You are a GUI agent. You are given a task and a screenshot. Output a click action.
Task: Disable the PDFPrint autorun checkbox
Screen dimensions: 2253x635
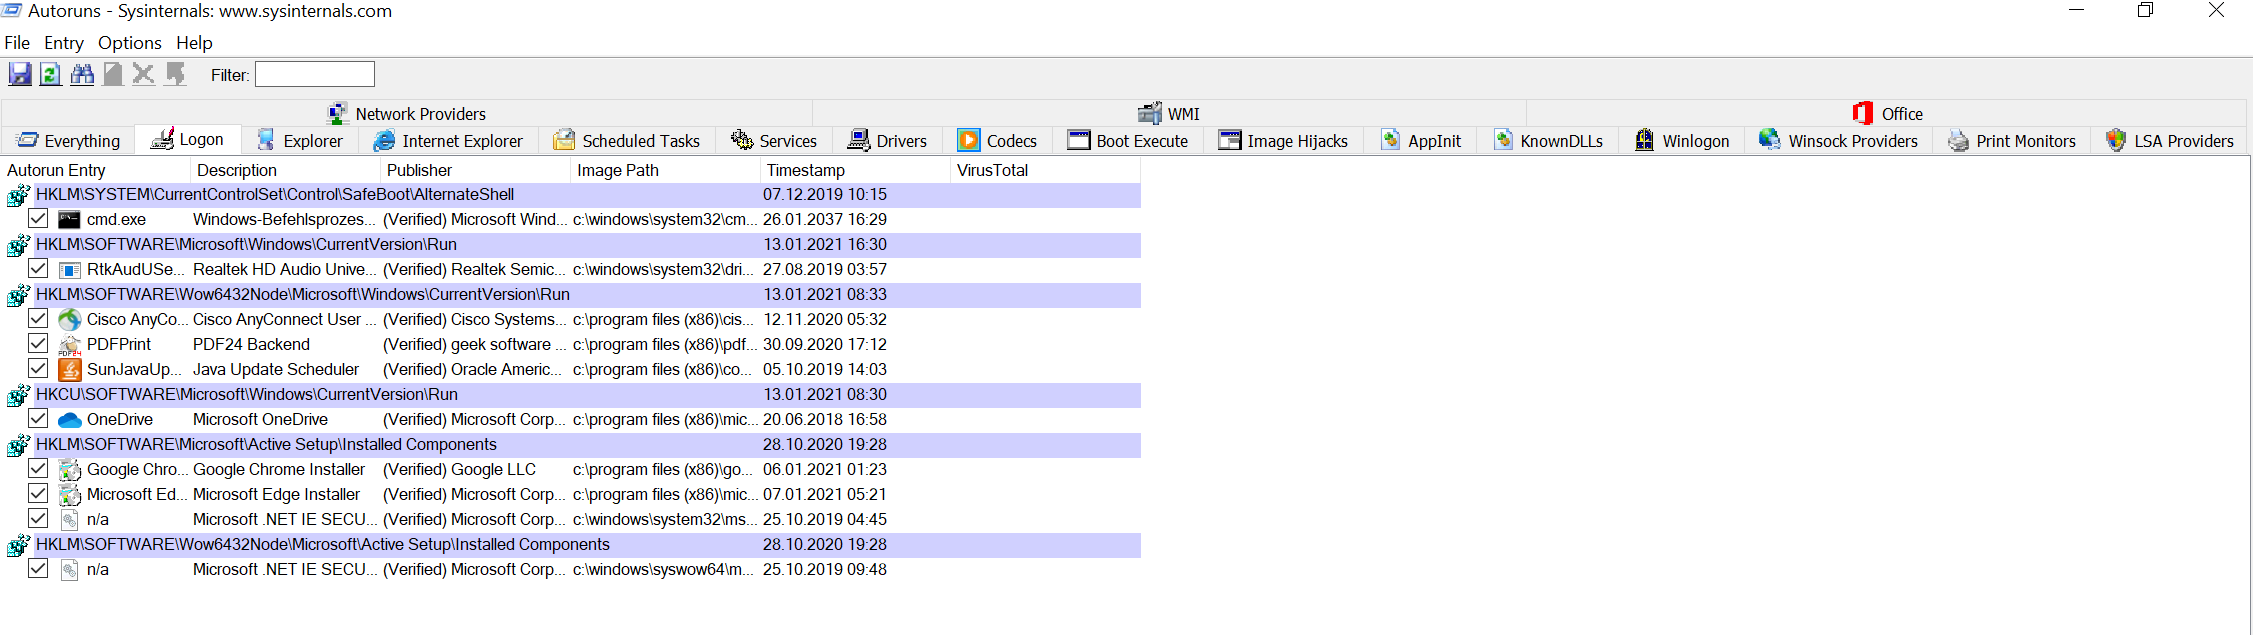(38, 343)
